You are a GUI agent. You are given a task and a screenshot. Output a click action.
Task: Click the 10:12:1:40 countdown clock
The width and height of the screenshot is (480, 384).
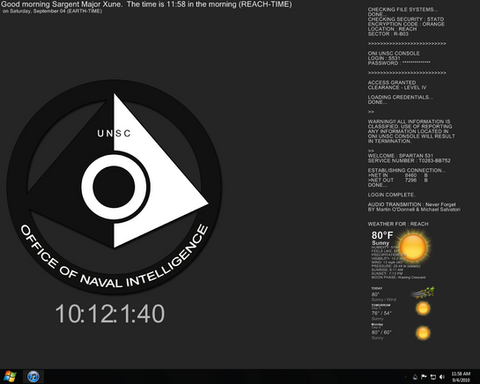[x=110, y=314]
